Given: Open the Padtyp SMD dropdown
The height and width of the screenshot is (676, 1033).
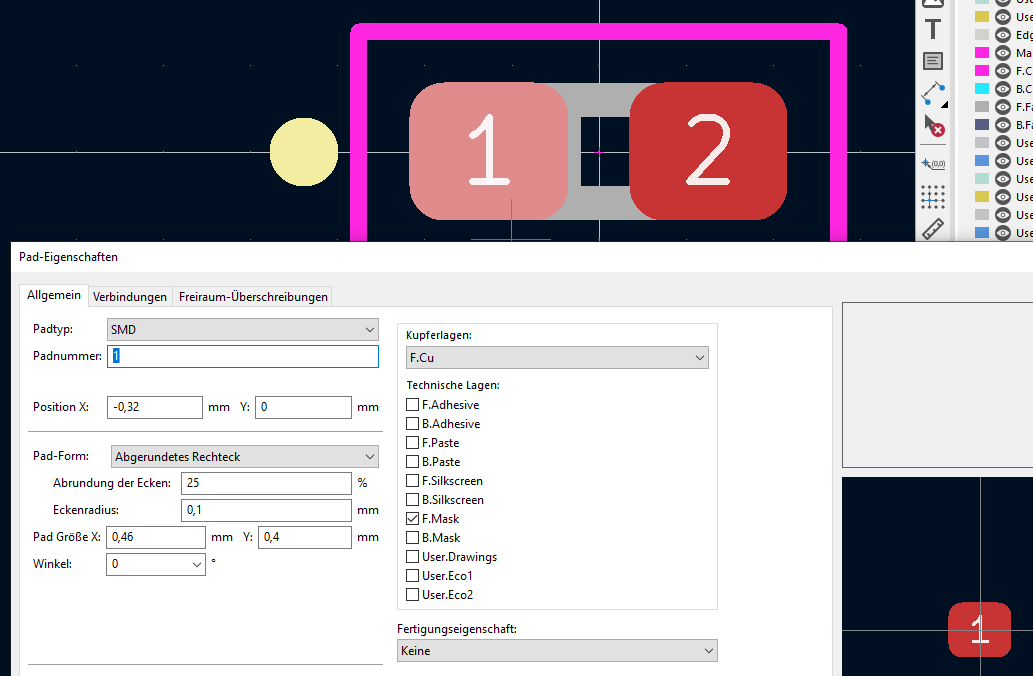Looking at the screenshot, I should (x=242, y=329).
